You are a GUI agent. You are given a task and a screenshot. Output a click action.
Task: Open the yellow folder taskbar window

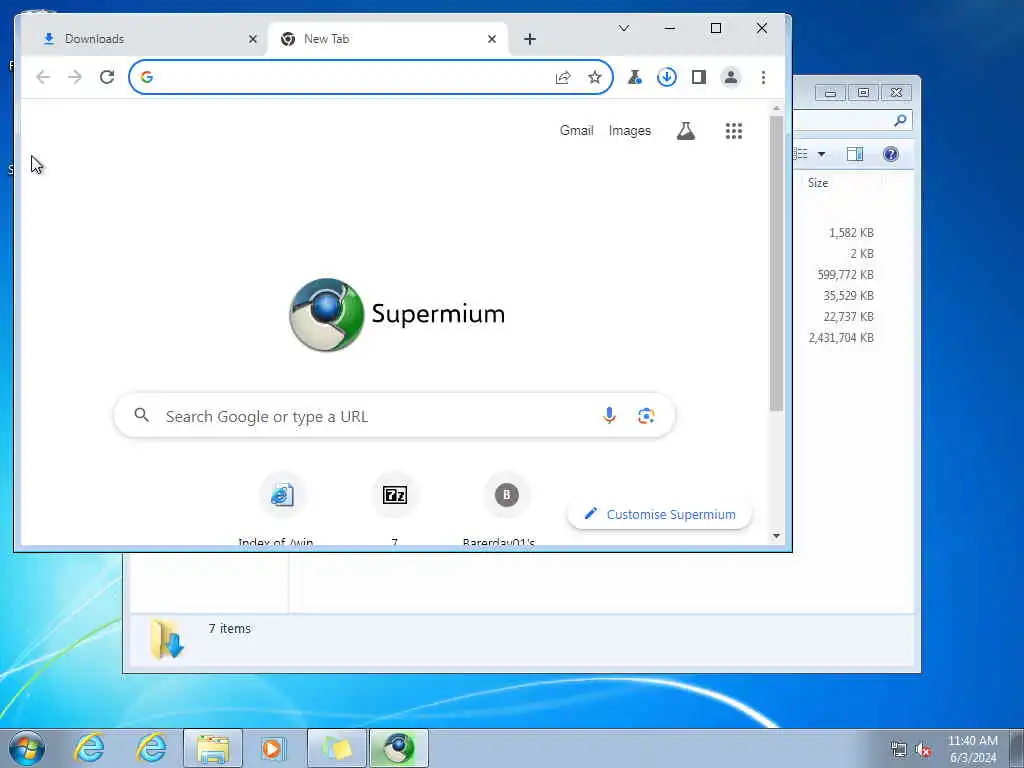click(x=336, y=748)
